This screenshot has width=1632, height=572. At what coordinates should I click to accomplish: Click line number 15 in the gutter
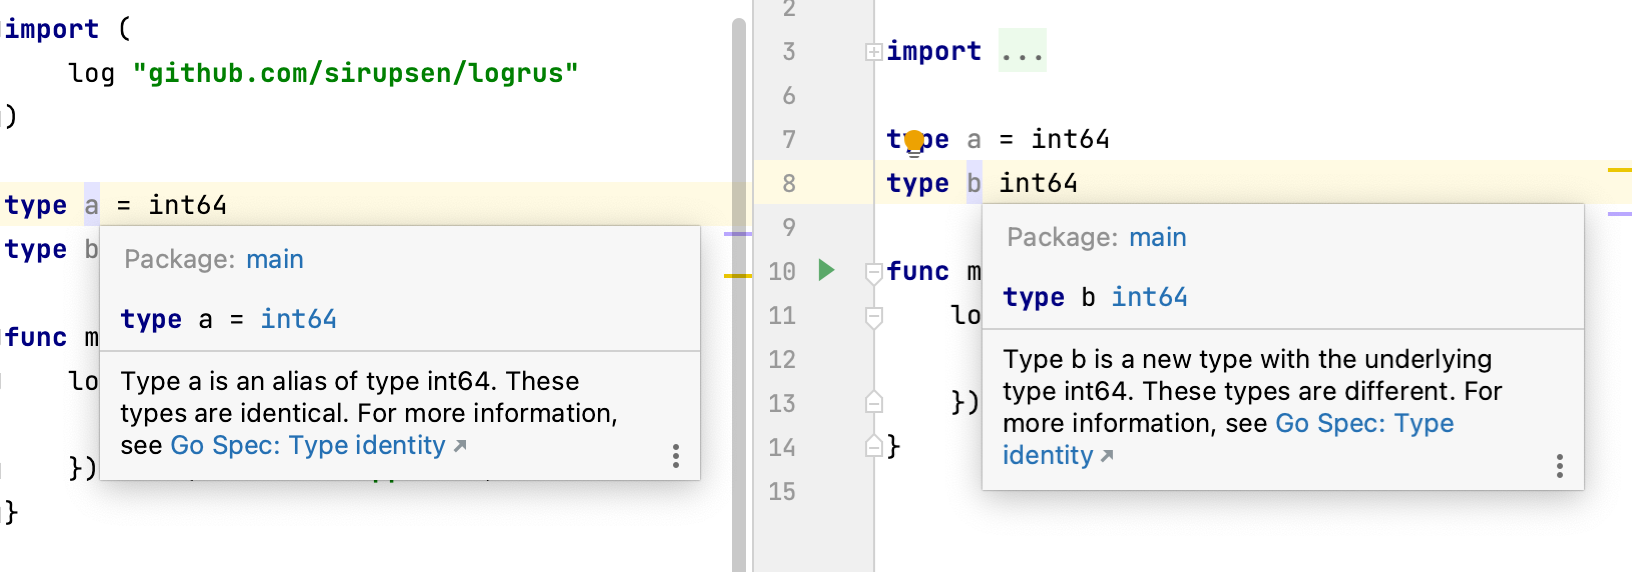pos(782,491)
